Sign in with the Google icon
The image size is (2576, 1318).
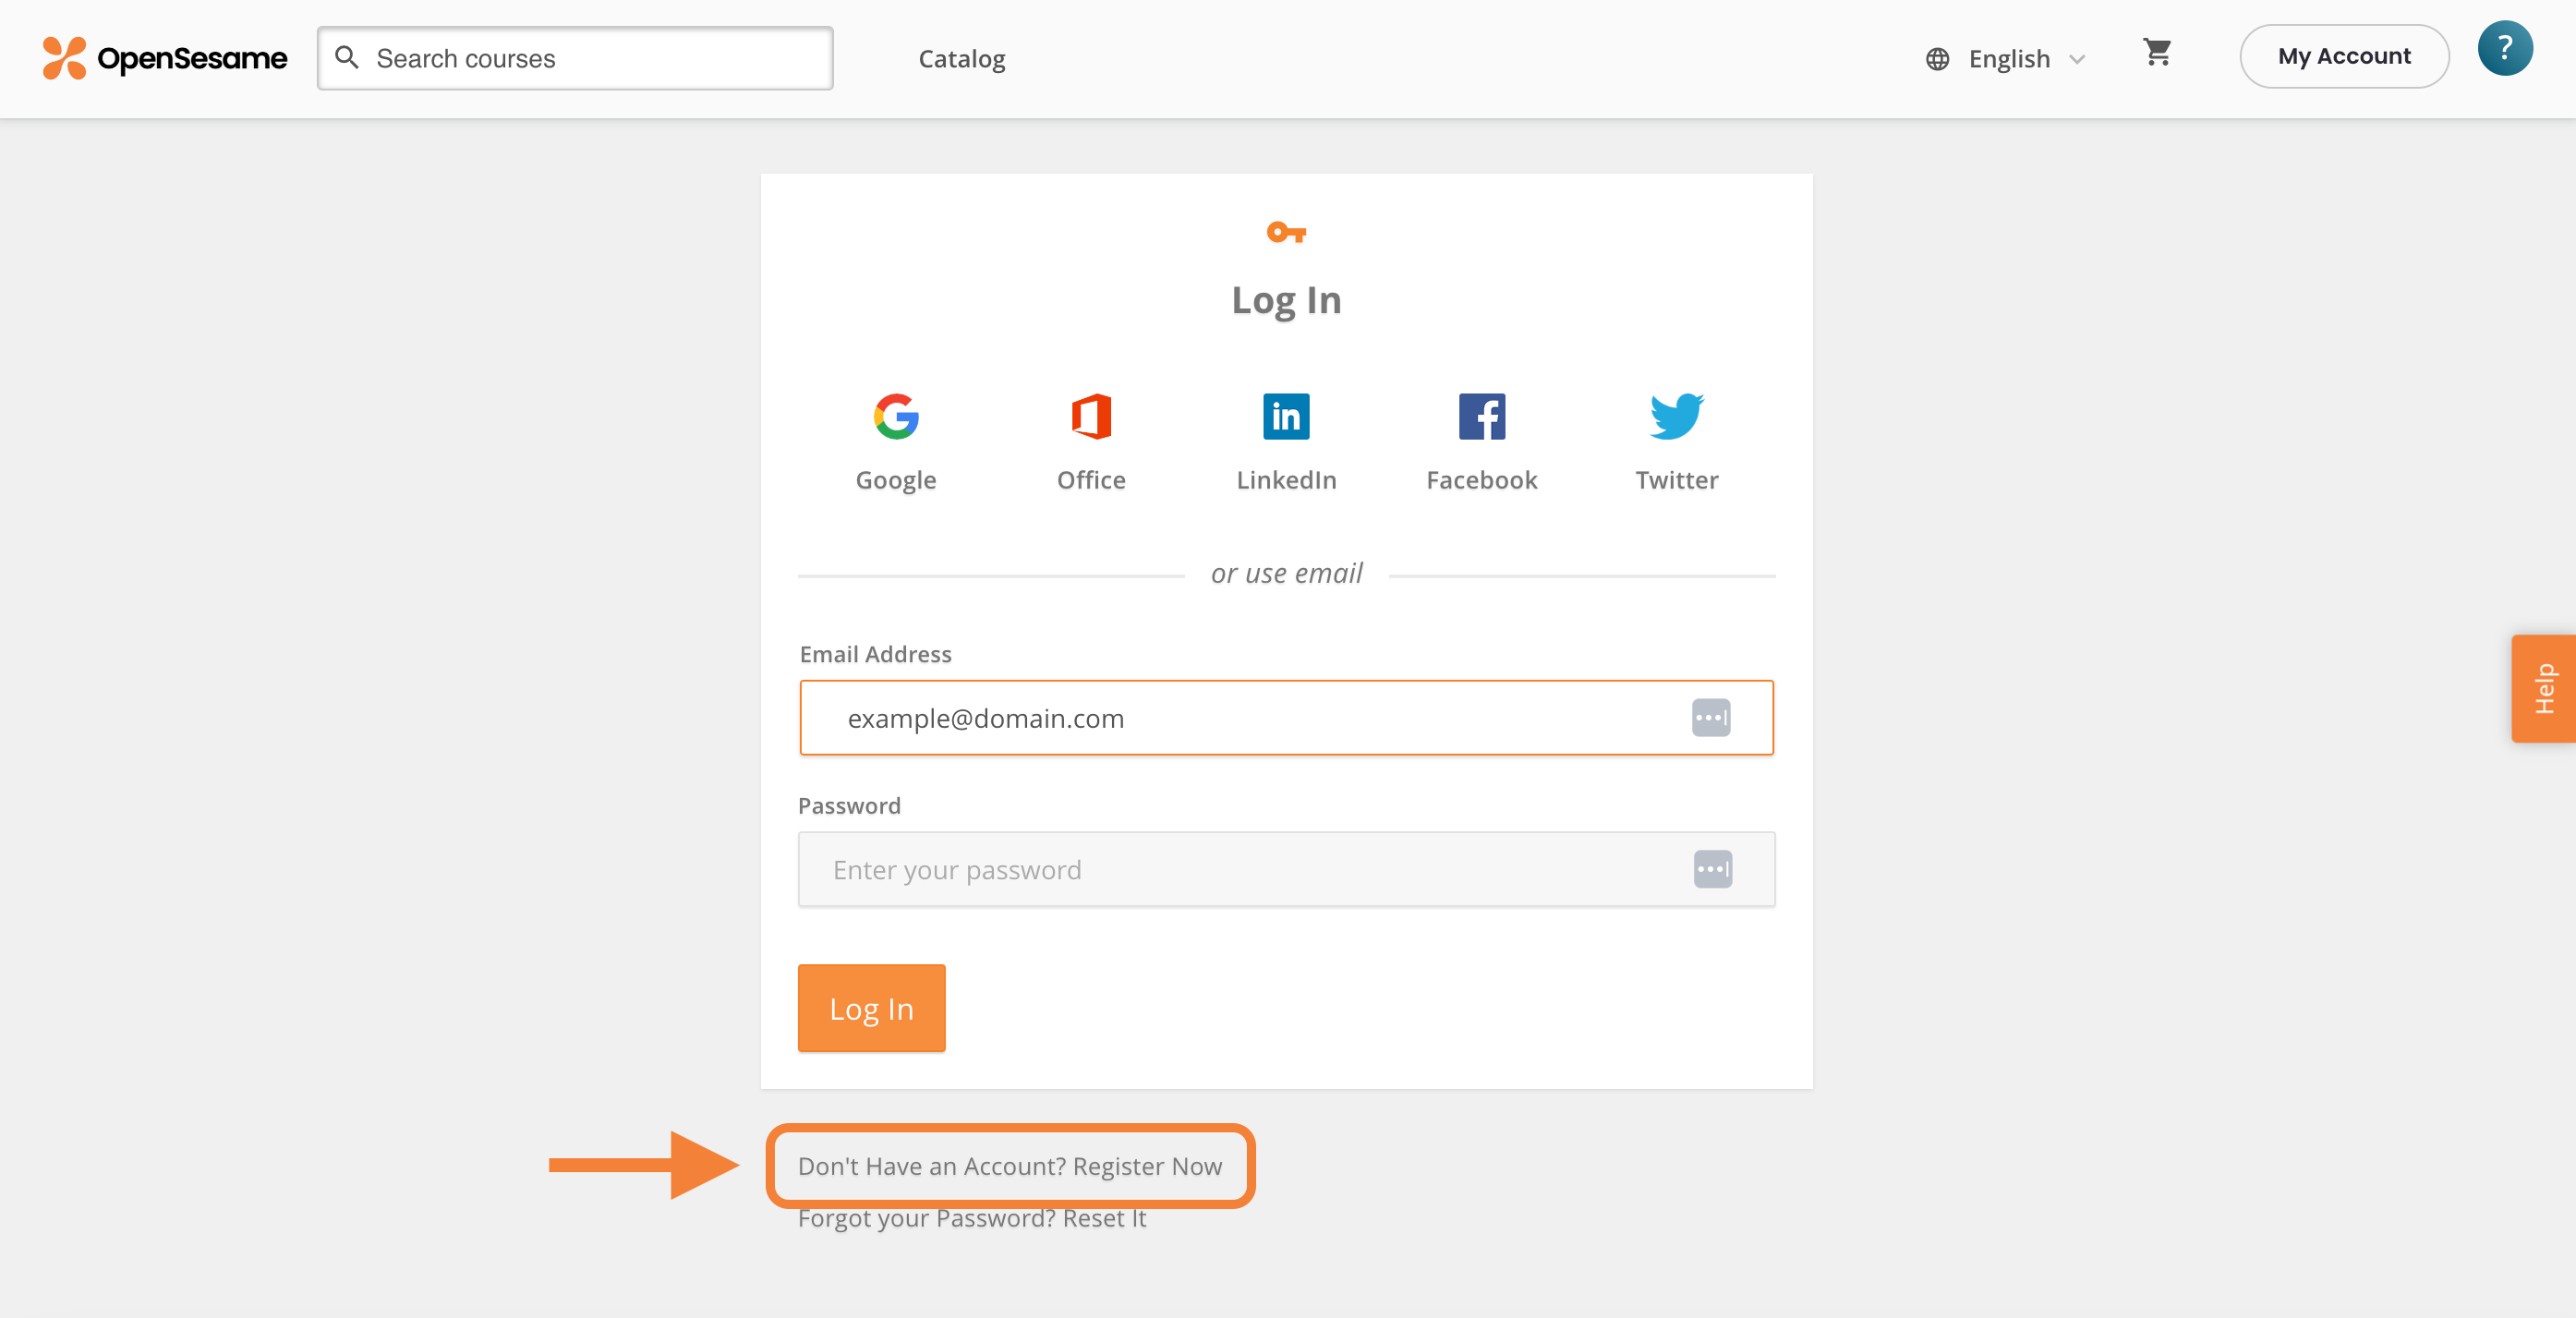tap(896, 416)
